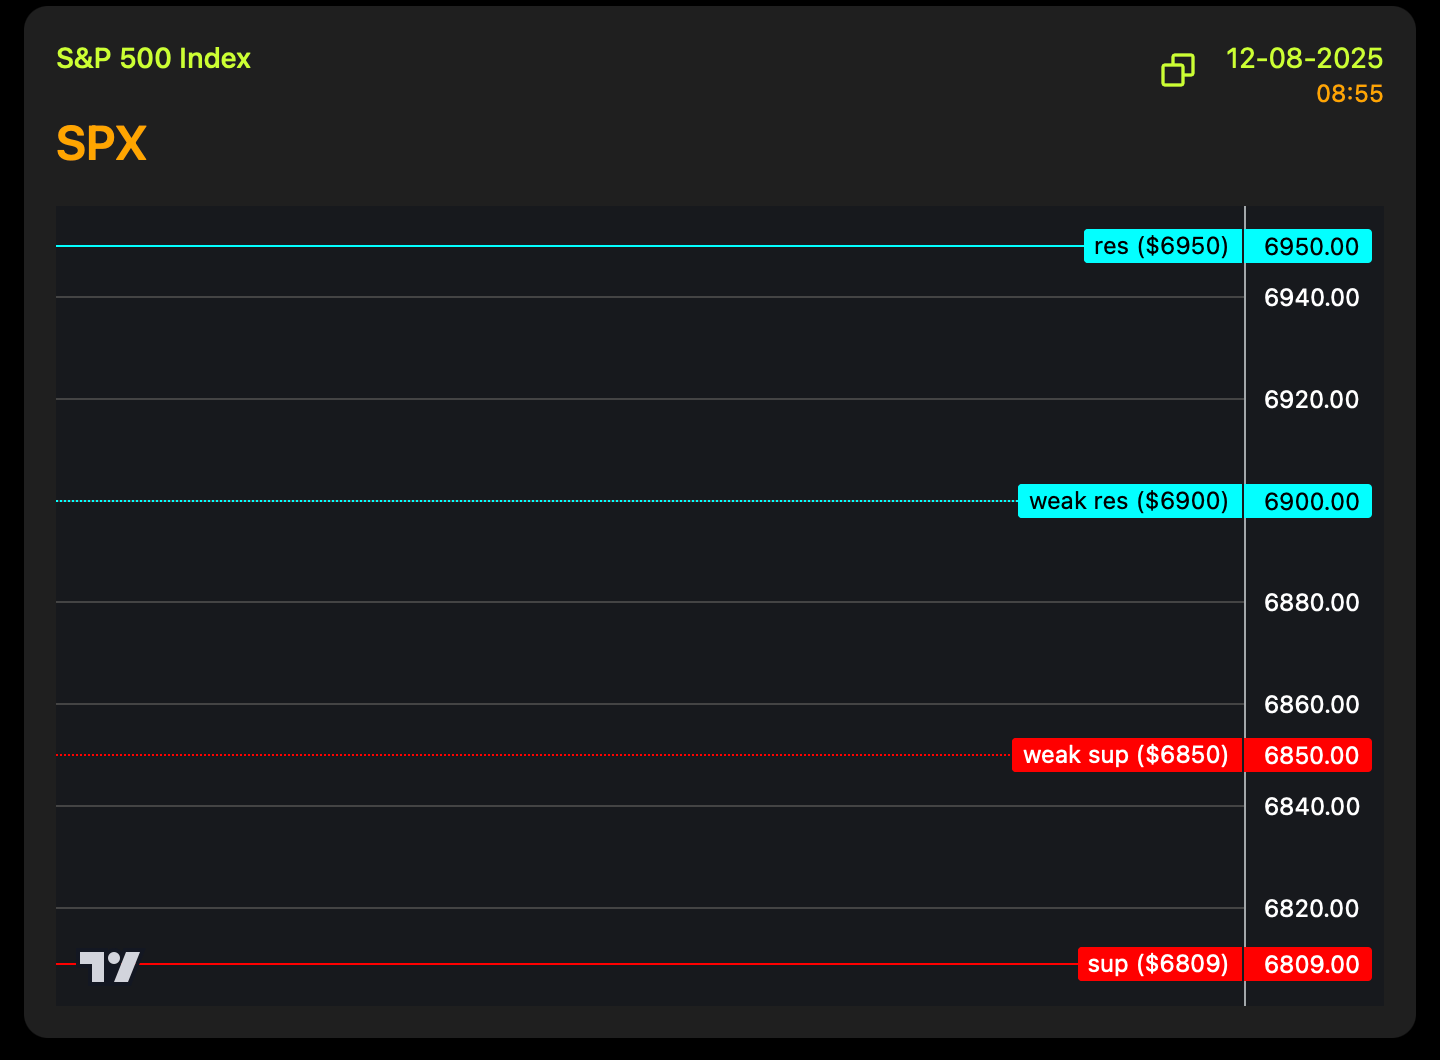
Task: Click the 6940.00 price axis label
Action: click(x=1311, y=297)
